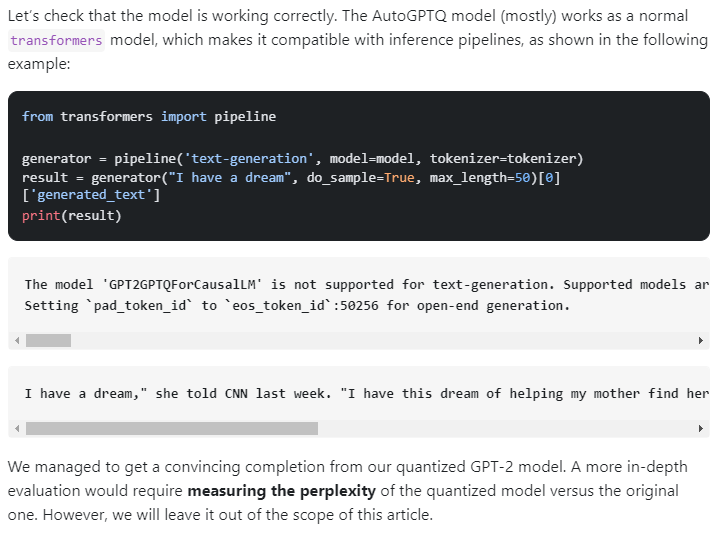
Task: Click the empty scrollbar track under the generated text
Action: [x=500, y=428]
